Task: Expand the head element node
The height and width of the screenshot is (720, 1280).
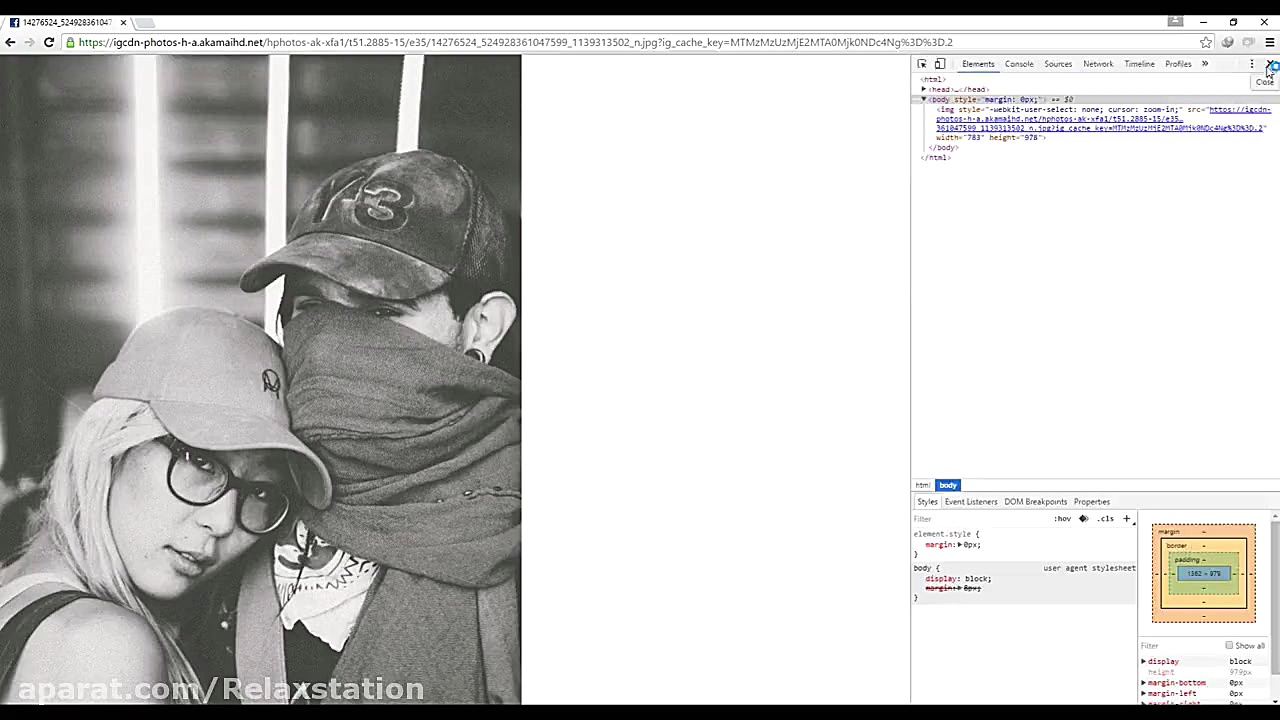Action: click(x=924, y=89)
